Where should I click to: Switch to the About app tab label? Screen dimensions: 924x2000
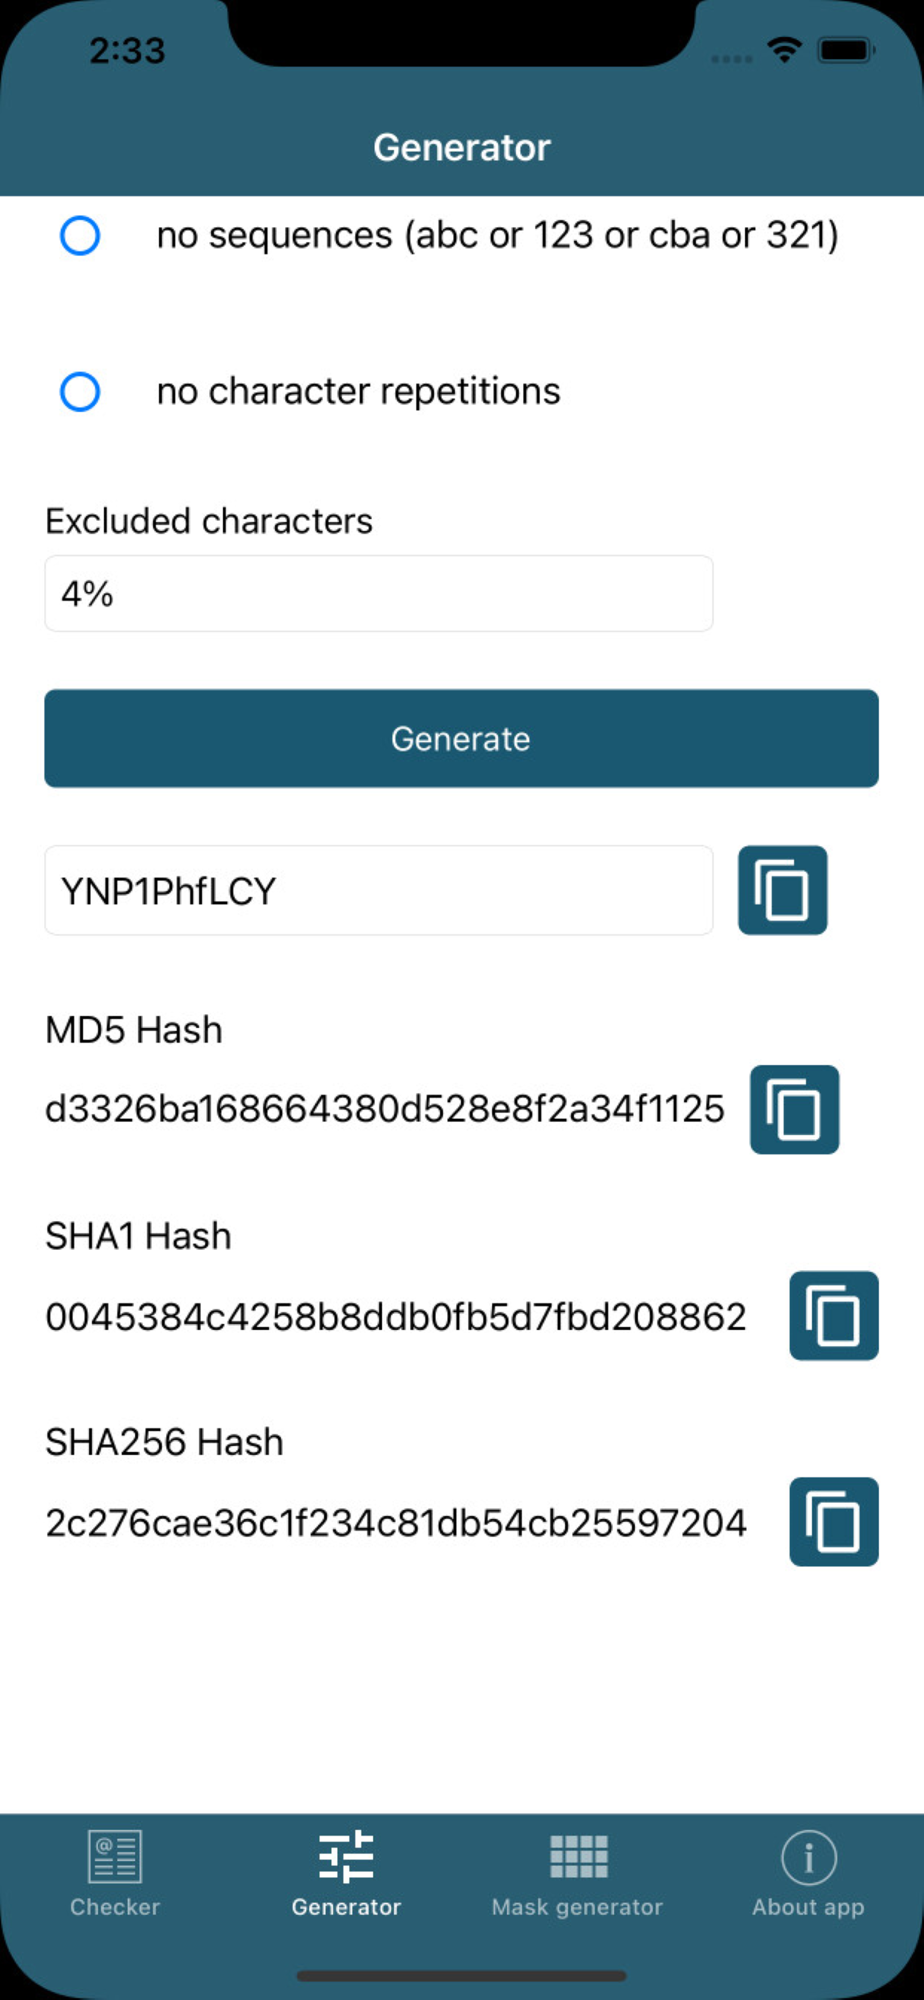(808, 1907)
